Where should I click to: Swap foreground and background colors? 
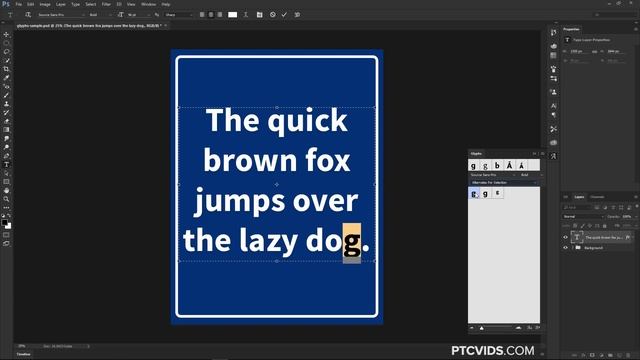(x=9, y=216)
